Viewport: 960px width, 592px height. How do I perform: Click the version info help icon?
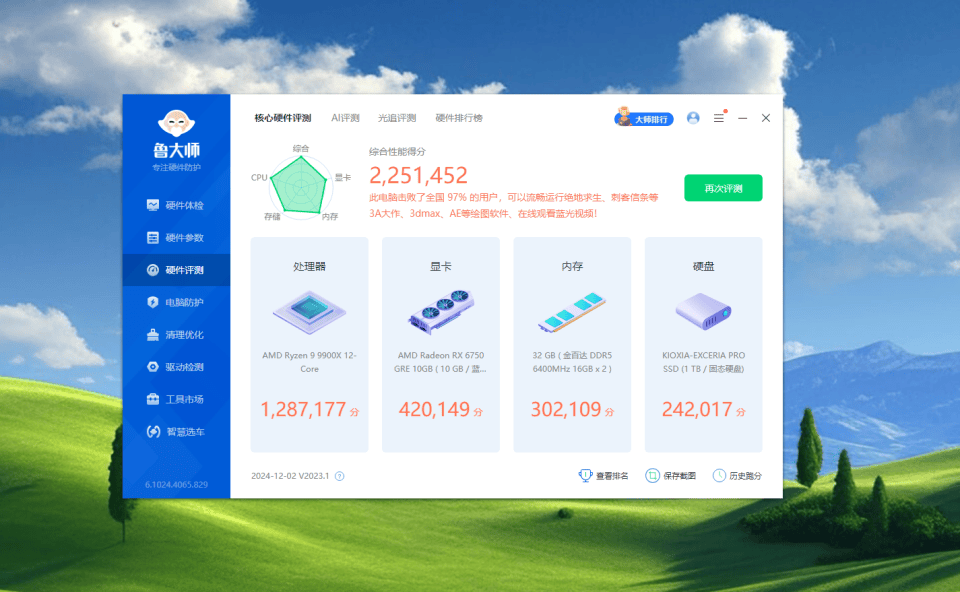[x=339, y=476]
